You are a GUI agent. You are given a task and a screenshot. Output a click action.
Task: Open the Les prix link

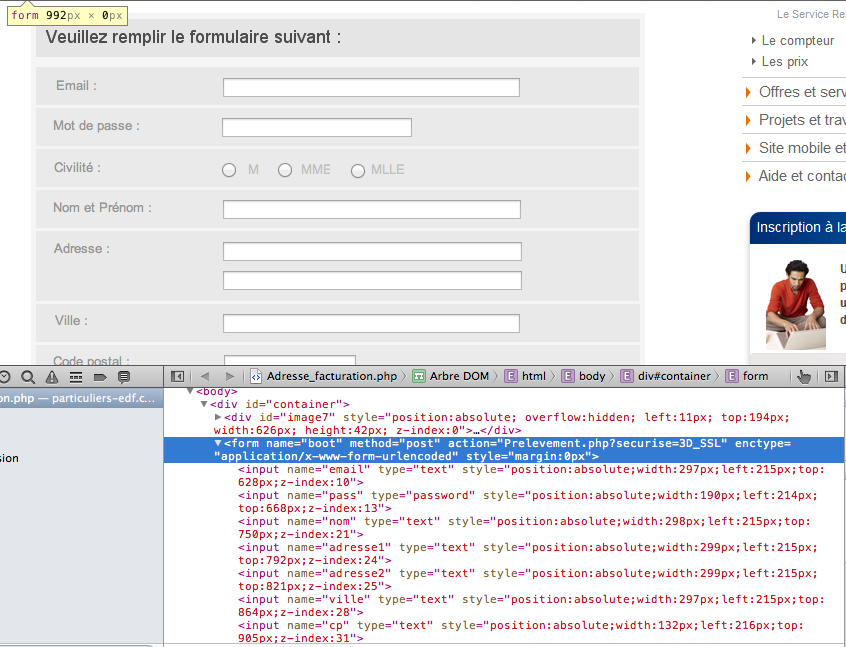(x=784, y=62)
